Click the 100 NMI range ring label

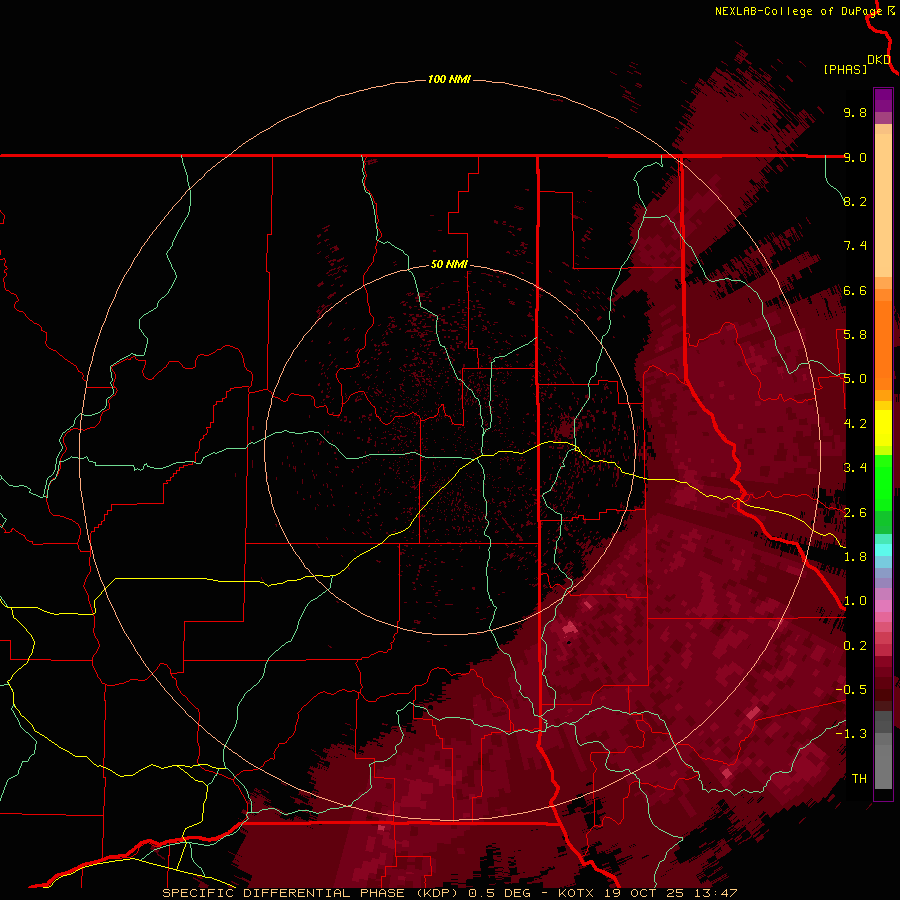point(449,79)
